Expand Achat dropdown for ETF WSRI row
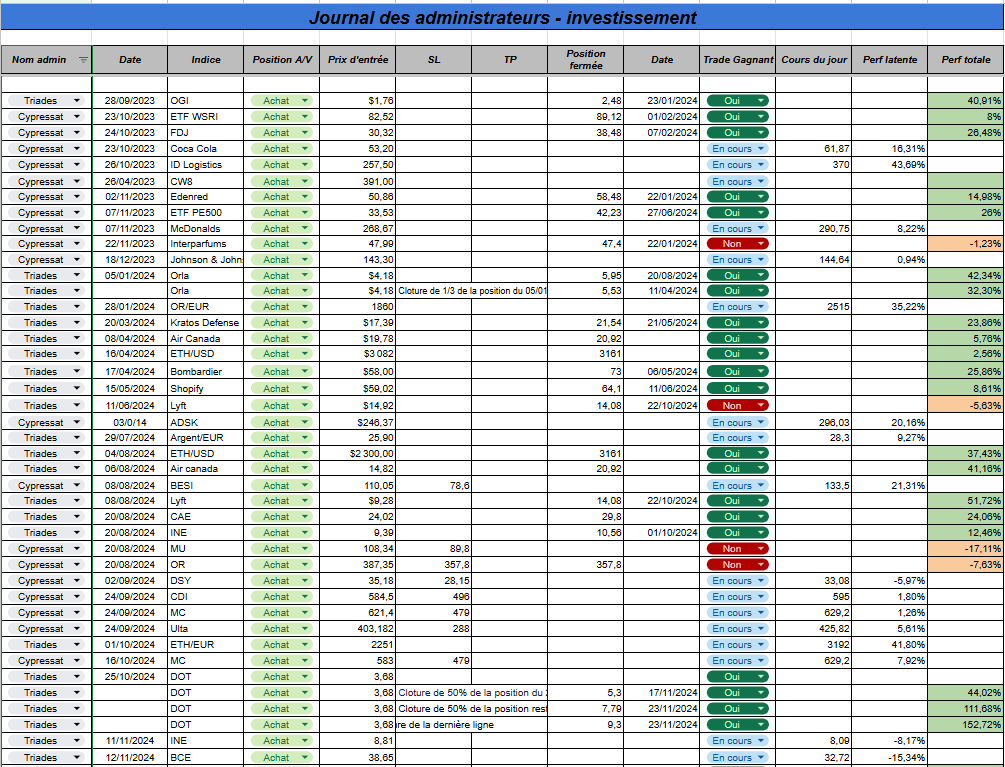 pos(305,117)
